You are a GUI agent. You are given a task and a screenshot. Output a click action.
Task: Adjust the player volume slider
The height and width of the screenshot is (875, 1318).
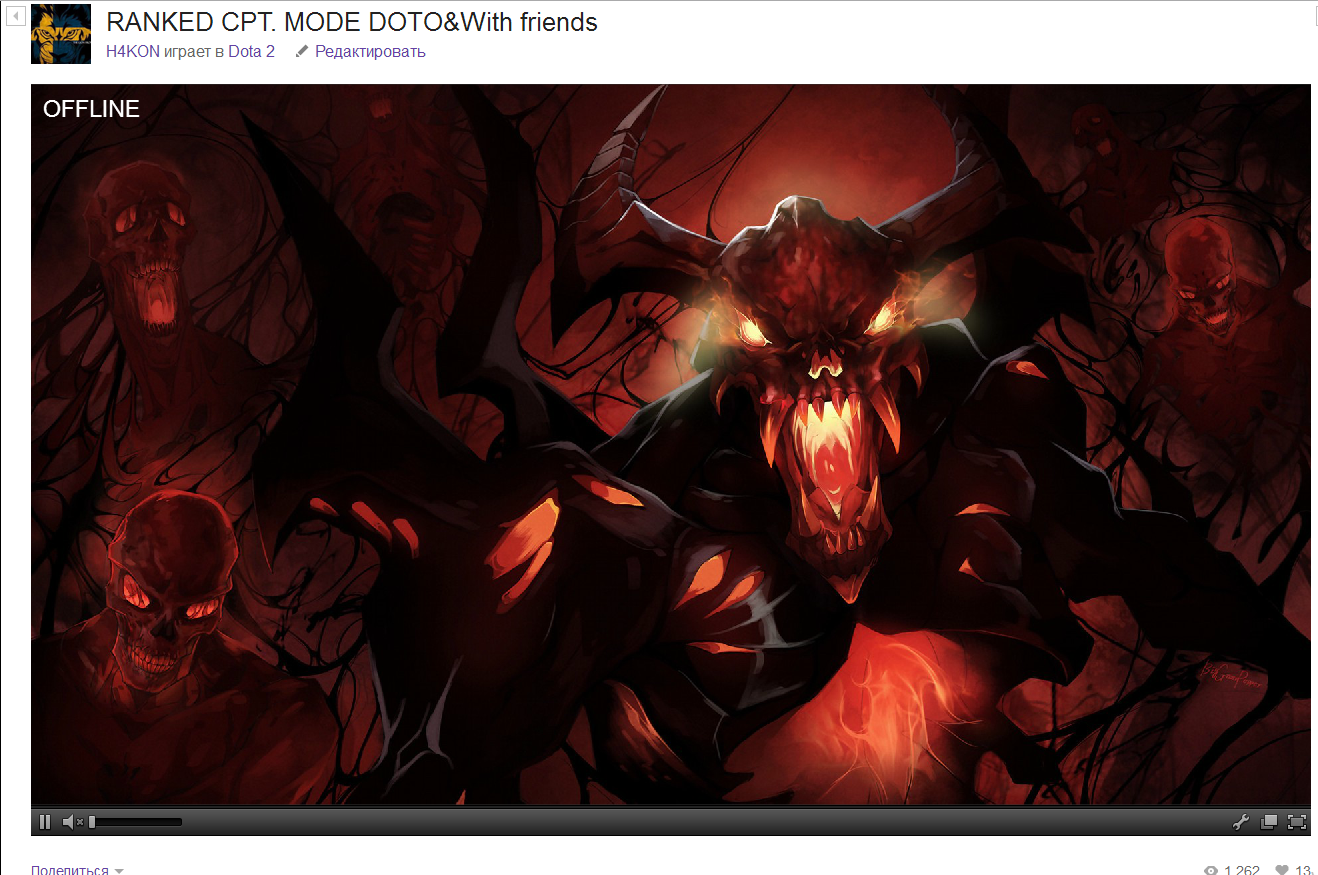pos(136,822)
